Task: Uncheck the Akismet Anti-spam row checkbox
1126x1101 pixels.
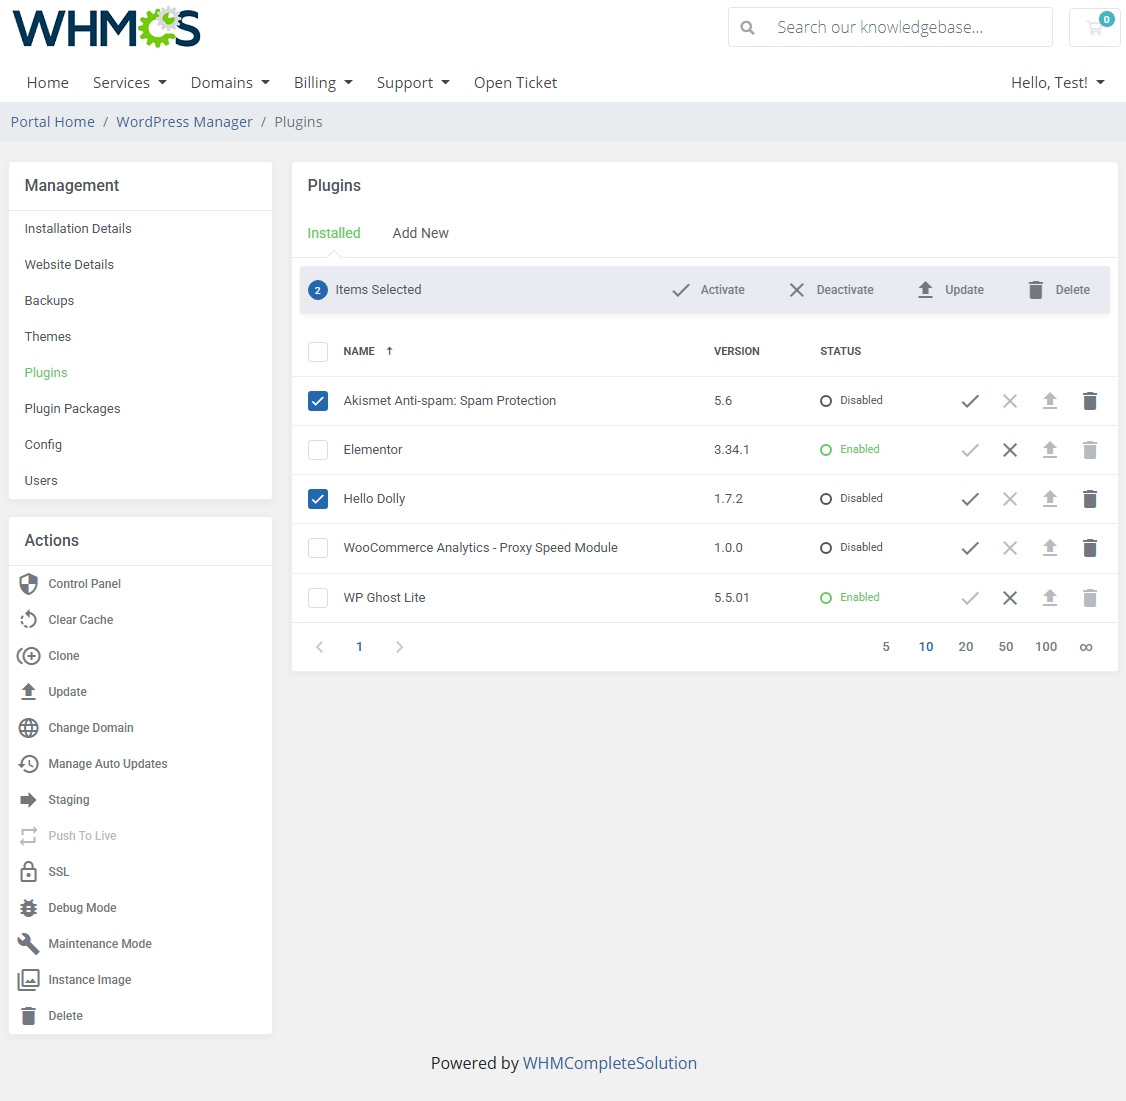Action: click(x=317, y=400)
